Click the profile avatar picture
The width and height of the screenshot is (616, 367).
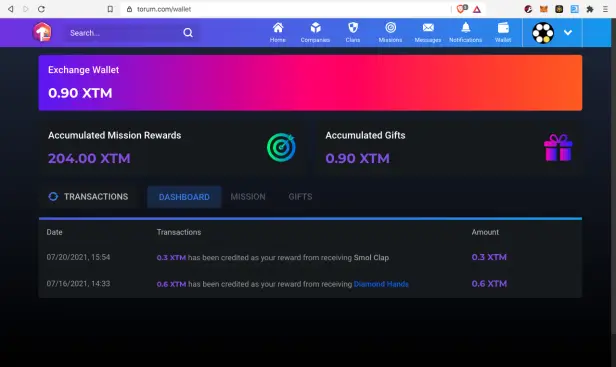click(543, 33)
